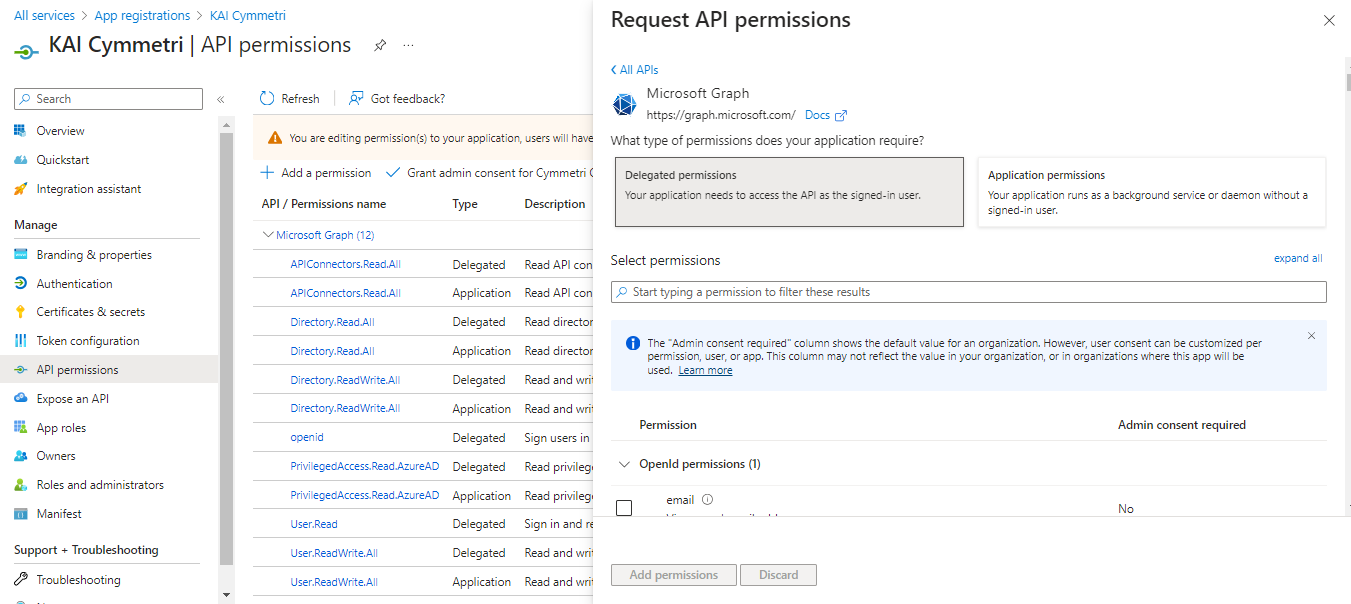Check the email permission checkbox

[624, 508]
